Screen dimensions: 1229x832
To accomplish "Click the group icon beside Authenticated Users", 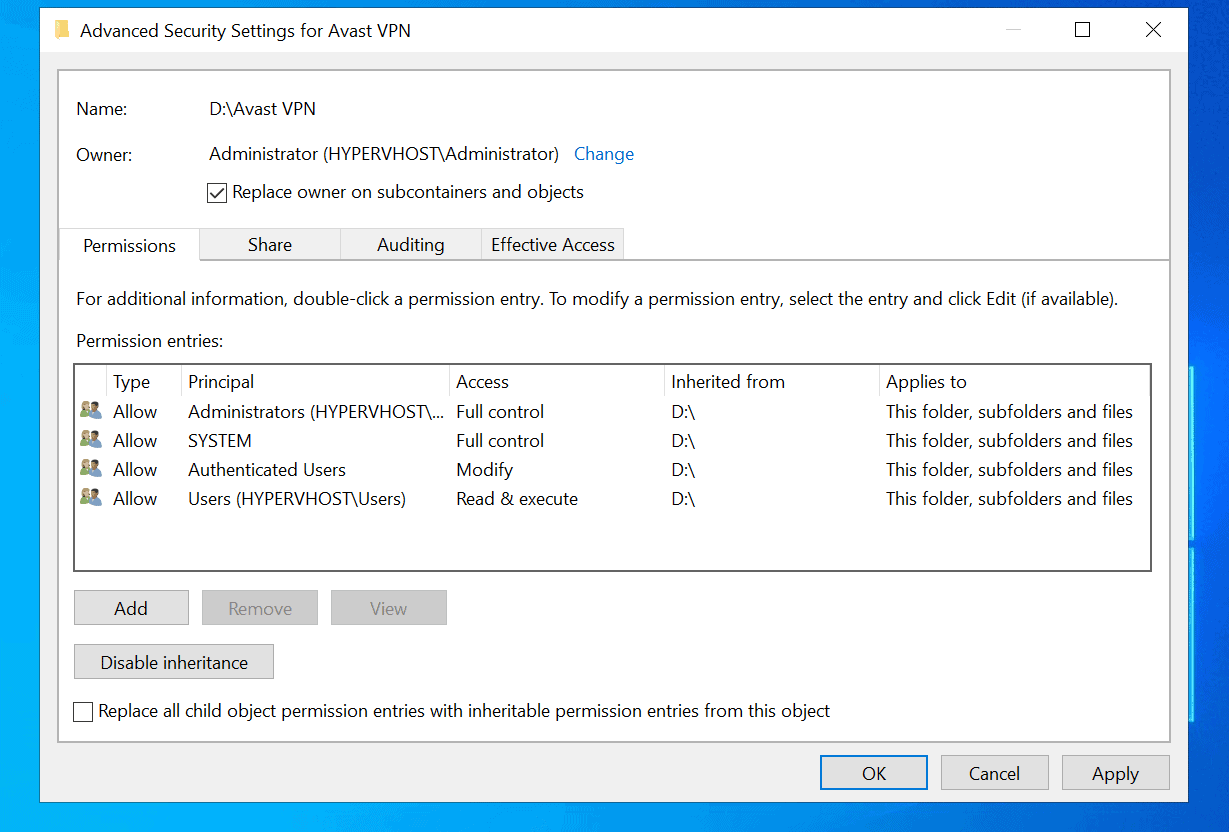I will (x=90, y=469).
